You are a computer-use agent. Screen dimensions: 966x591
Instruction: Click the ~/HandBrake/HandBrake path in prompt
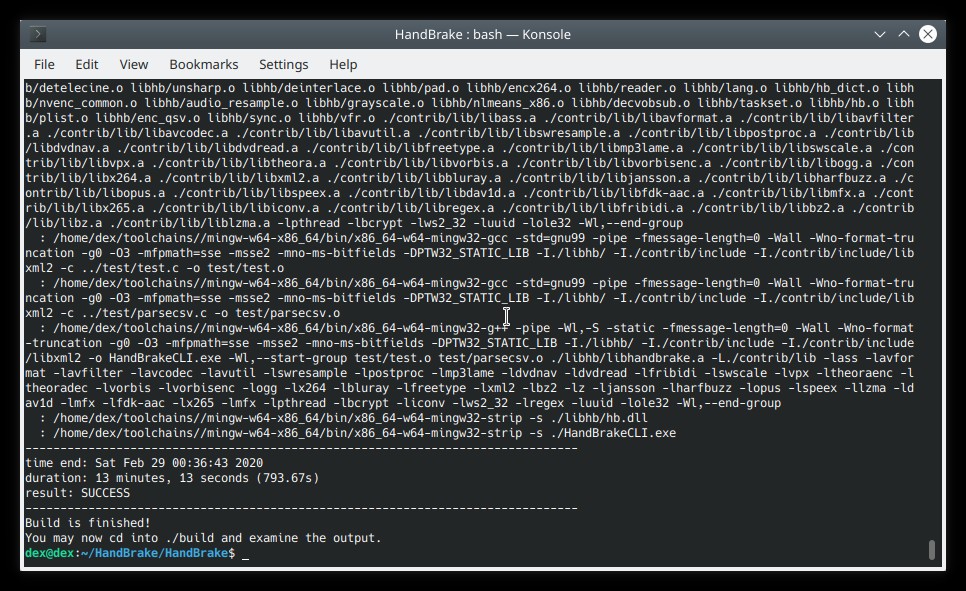pyautogui.click(x=154, y=553)
